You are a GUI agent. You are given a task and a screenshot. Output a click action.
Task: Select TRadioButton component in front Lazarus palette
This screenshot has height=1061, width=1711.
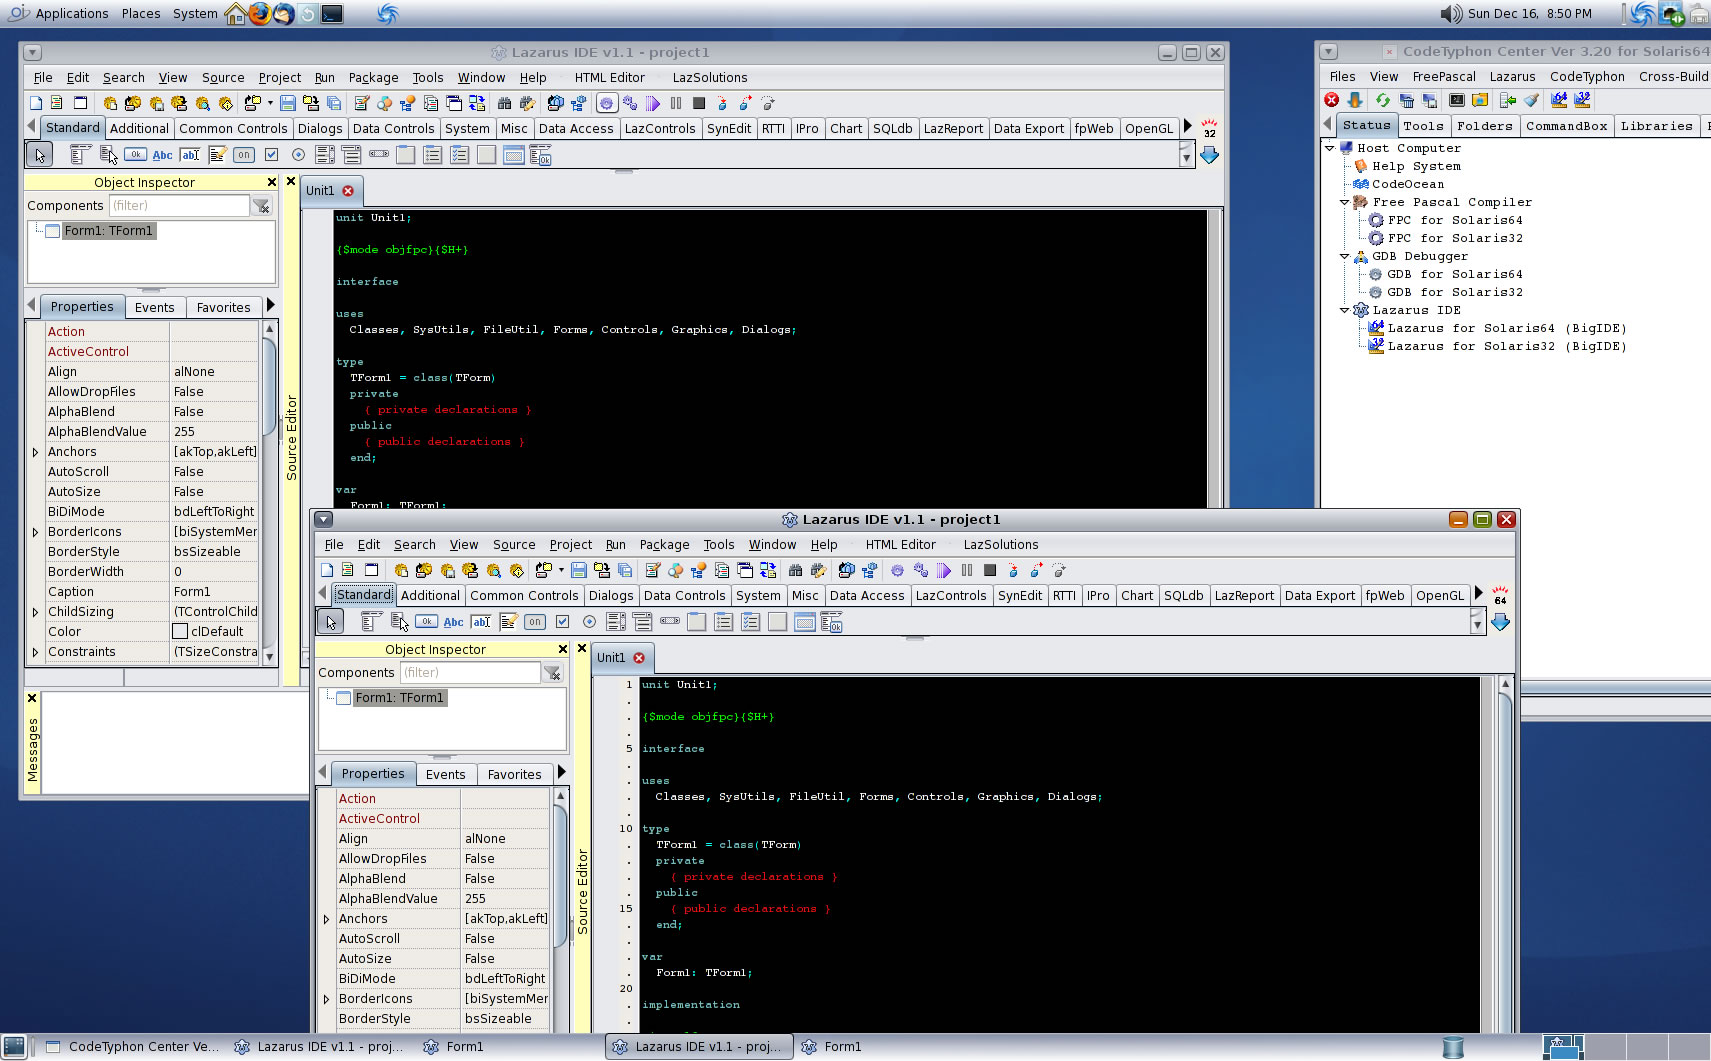589,622
